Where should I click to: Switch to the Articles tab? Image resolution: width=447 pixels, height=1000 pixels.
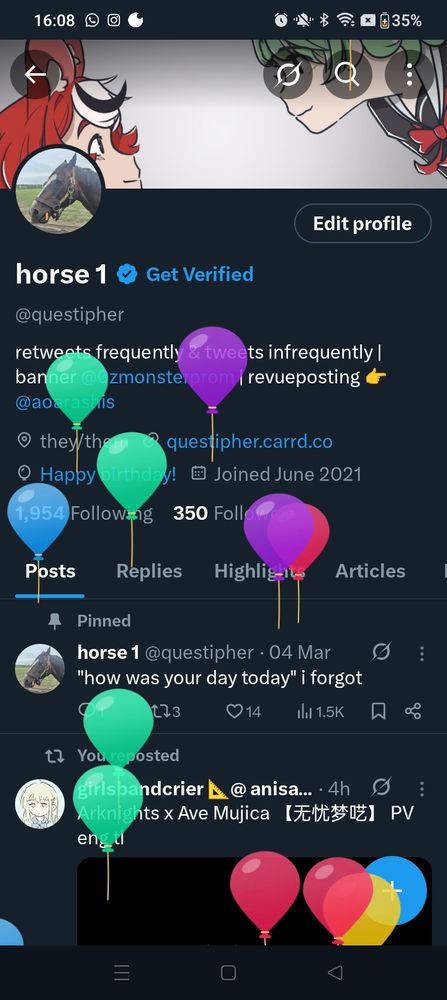click(x=370, y=571)
